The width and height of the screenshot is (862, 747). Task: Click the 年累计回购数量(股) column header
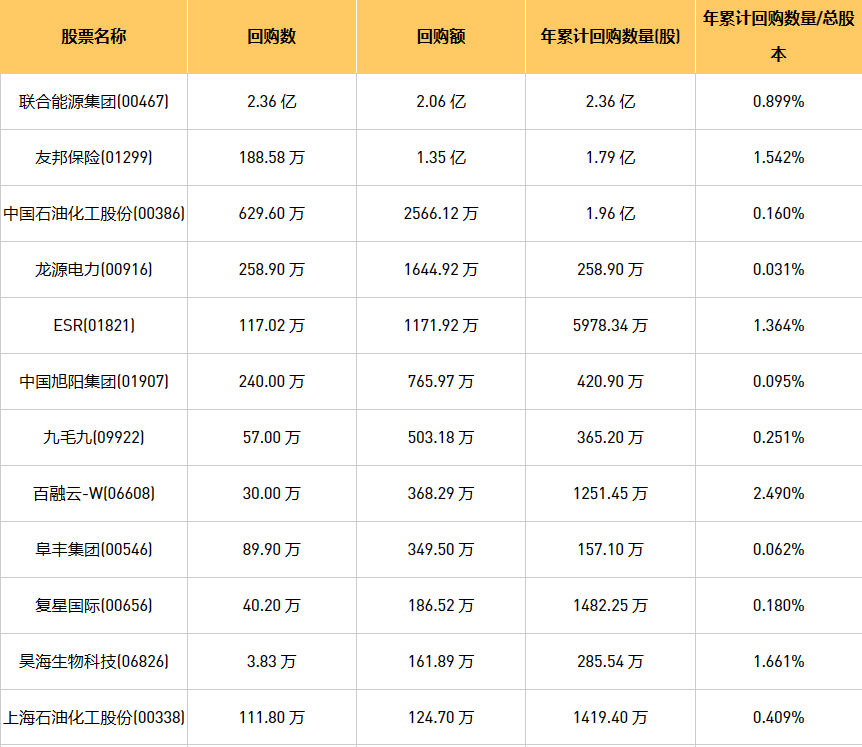point(610,36)
